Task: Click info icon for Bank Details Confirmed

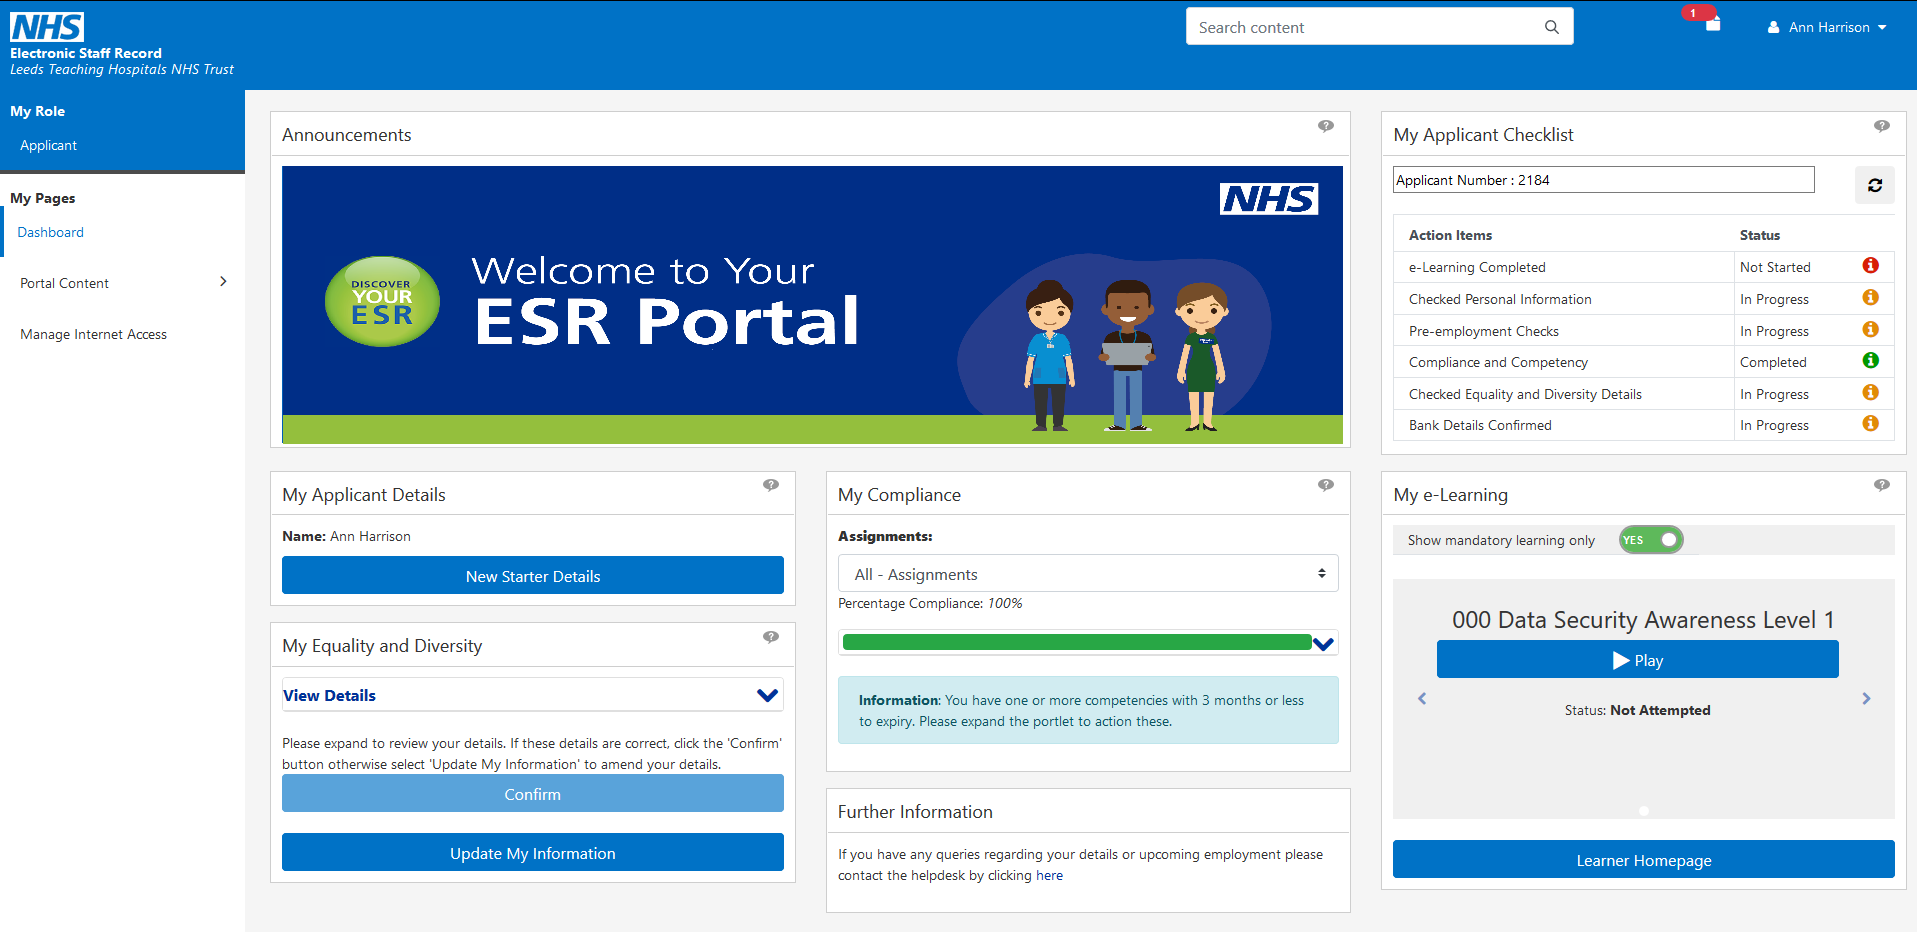Action: pyautogui.click(x=1870, y=423)
